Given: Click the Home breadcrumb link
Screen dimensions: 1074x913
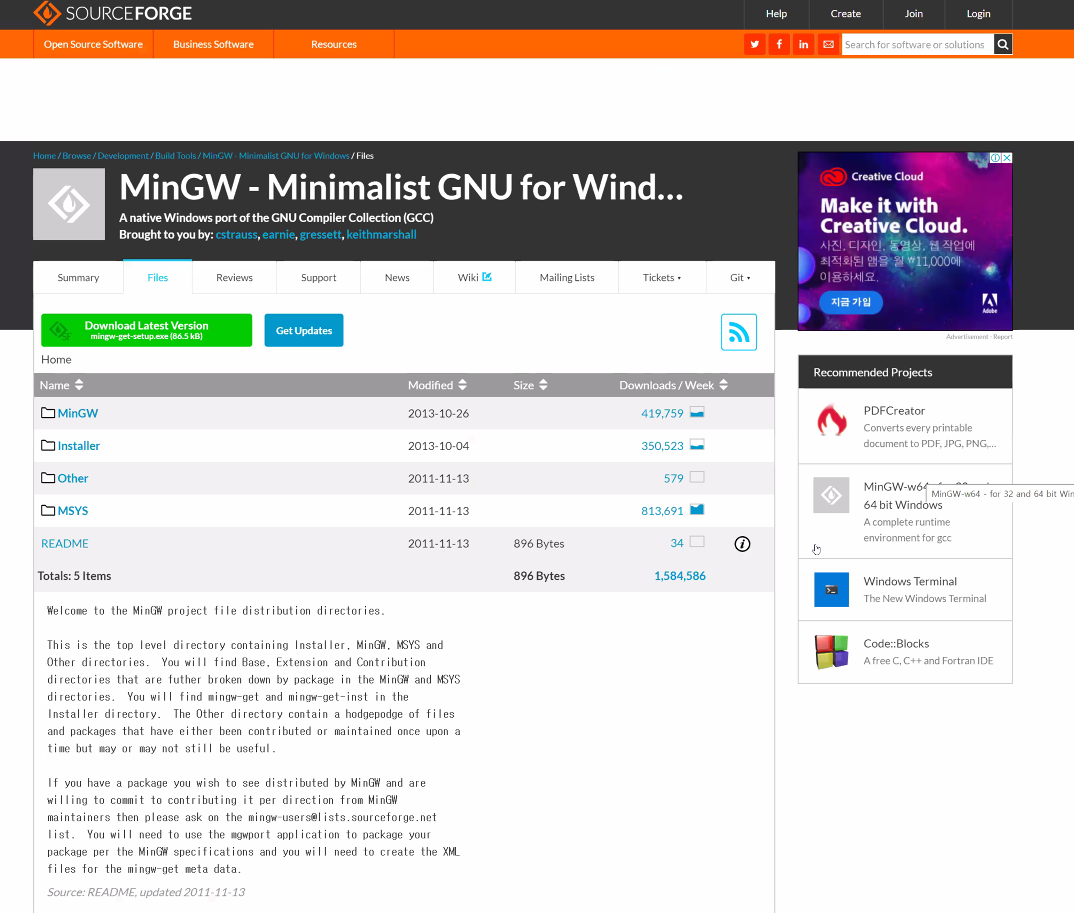Looking at the screenshot, I should pyautogui.click(x=45, y=156).
